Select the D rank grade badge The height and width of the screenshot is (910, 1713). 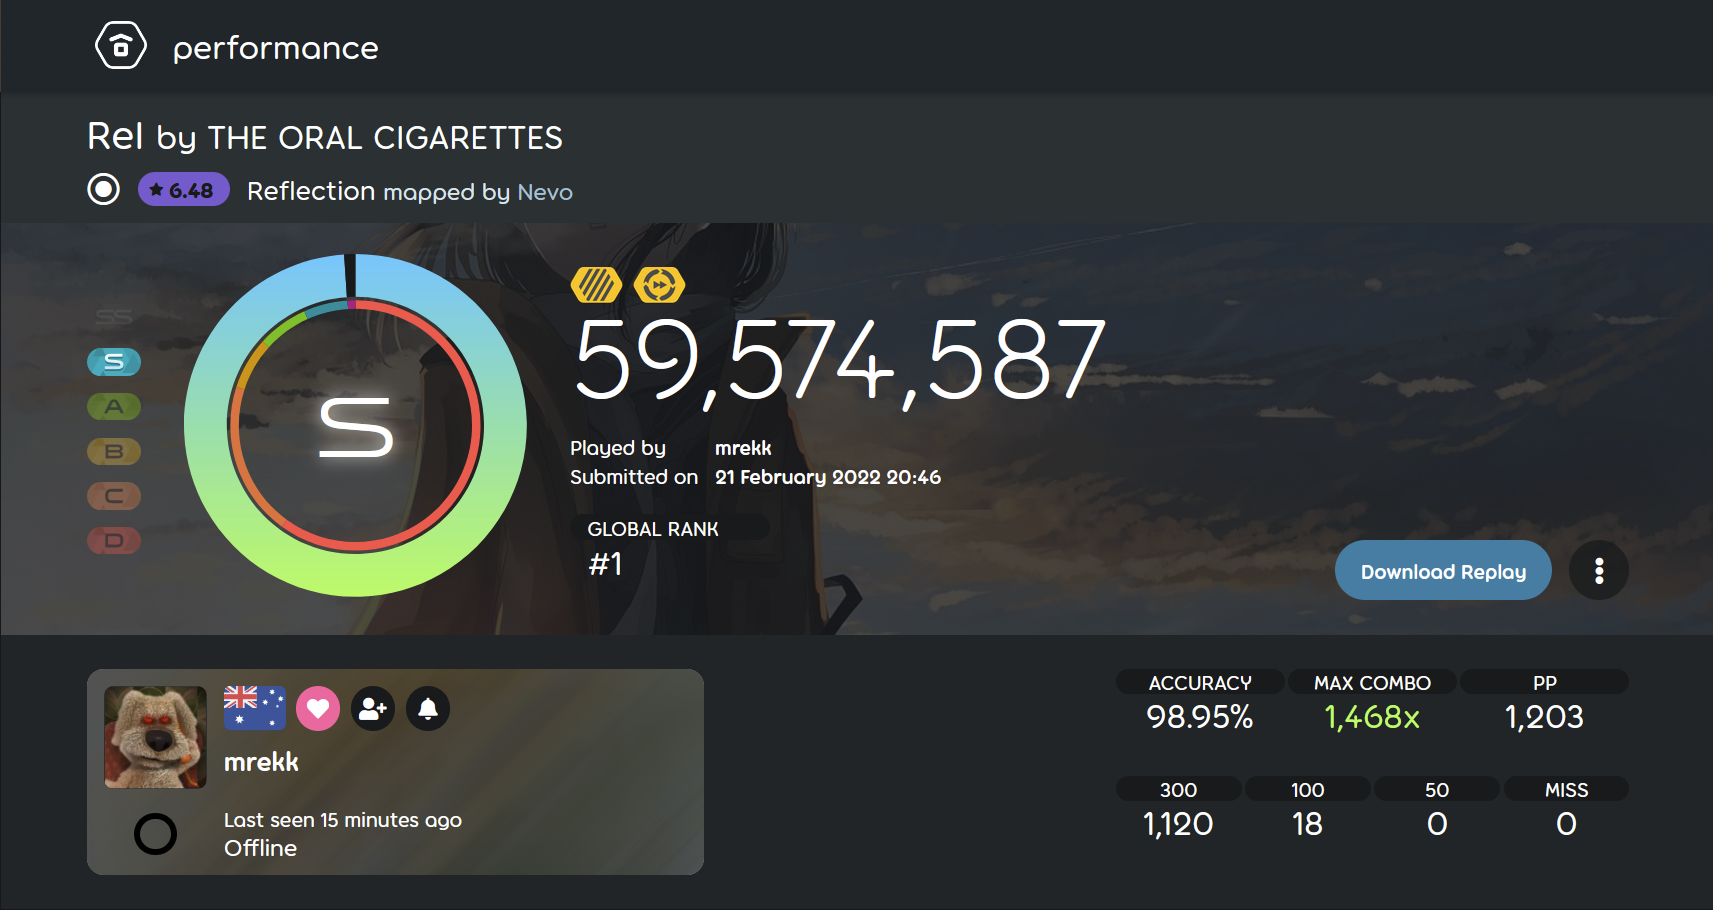point(113,540)
